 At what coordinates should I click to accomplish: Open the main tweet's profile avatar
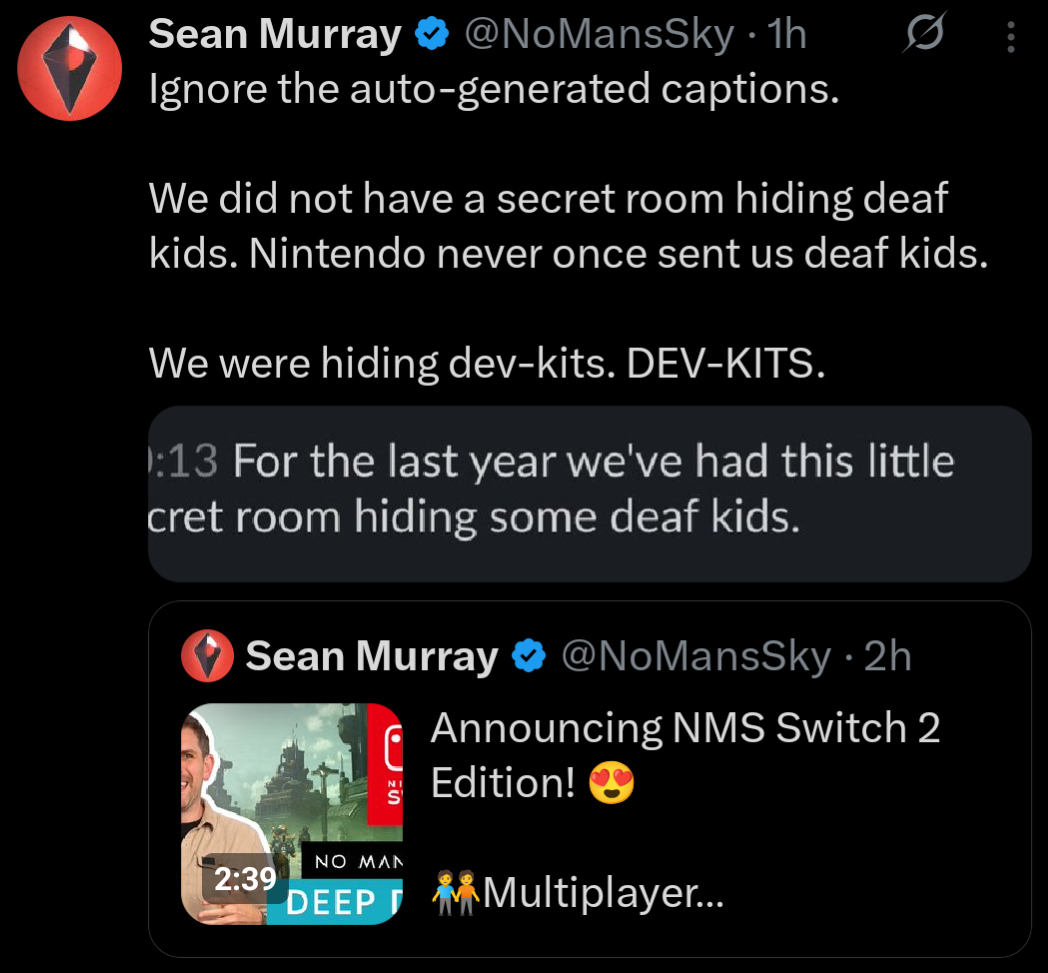click(69, 69)
